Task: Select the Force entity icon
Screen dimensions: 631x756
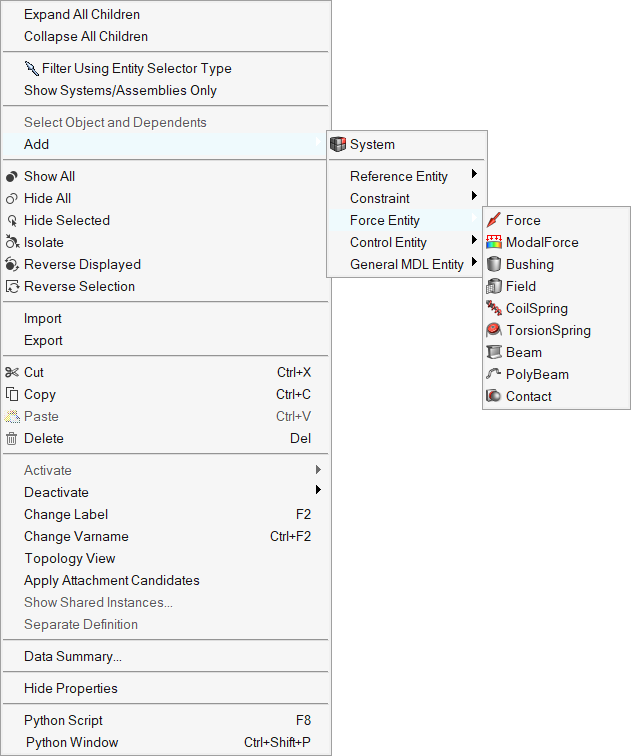Action: coord(493,220)
